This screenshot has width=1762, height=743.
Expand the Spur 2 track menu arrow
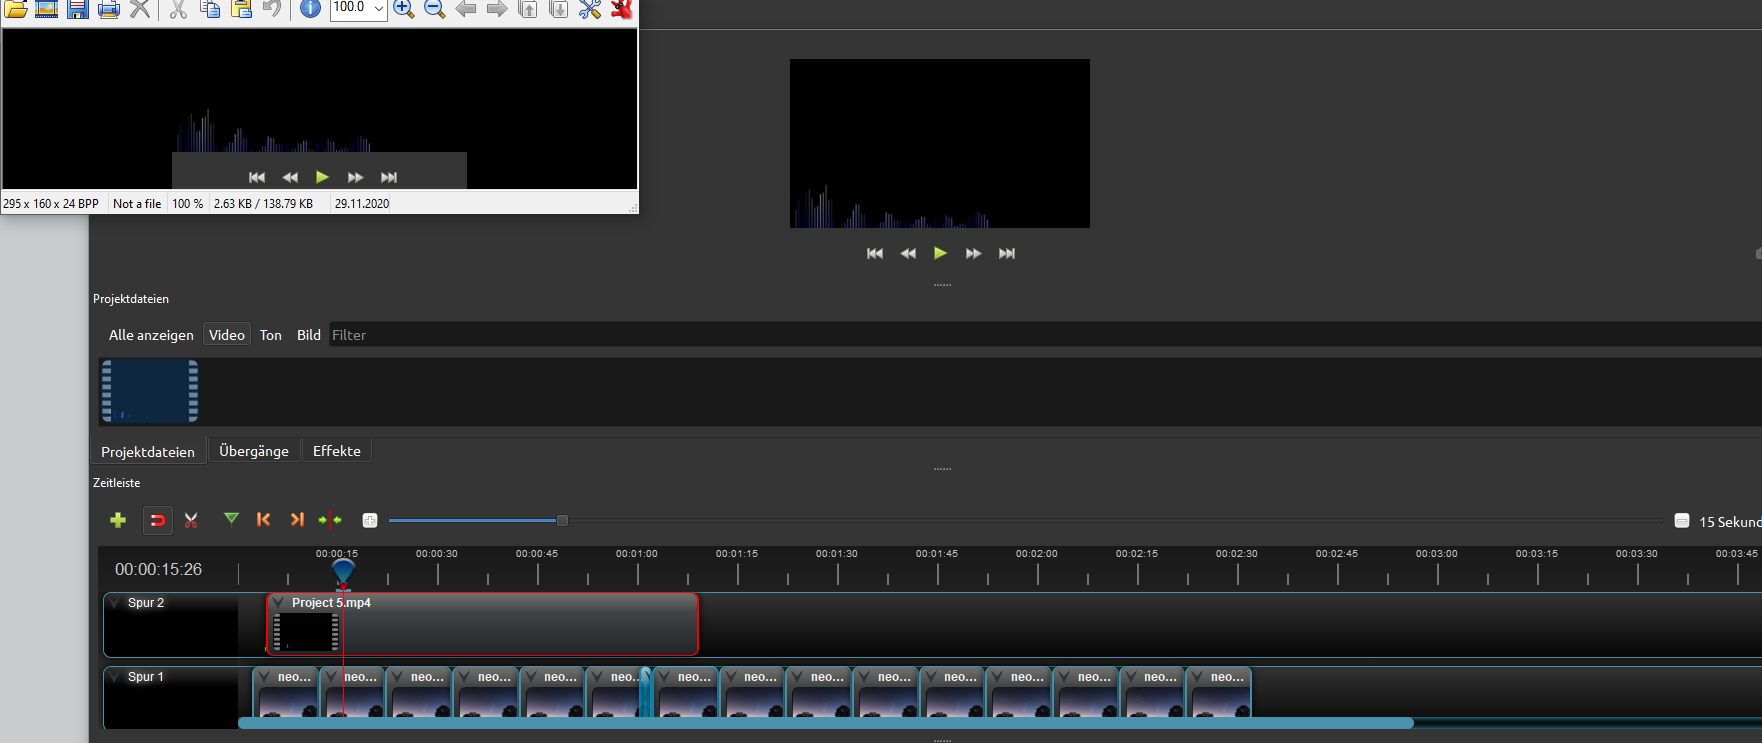pos(114,603)
